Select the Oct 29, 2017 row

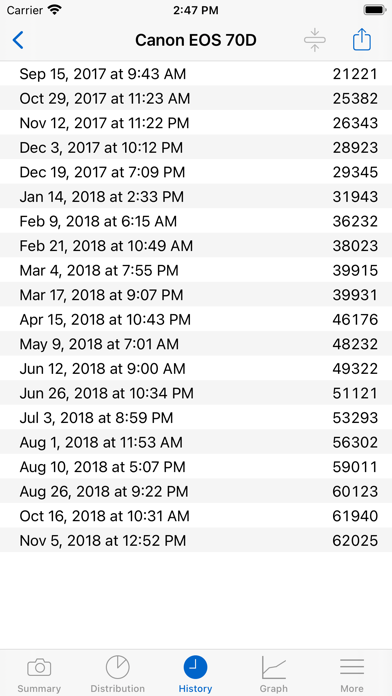(x=196, y=98)
